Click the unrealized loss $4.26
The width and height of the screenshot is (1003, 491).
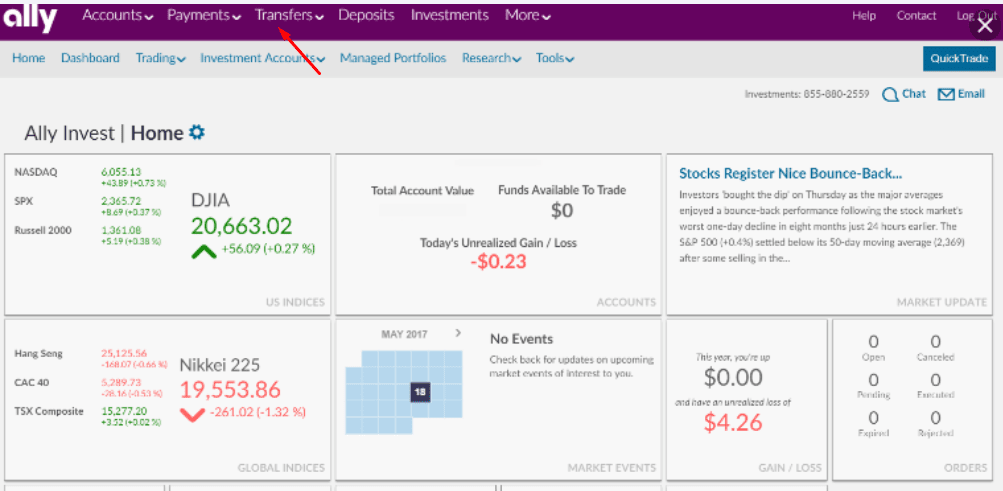tap(733, 422)
